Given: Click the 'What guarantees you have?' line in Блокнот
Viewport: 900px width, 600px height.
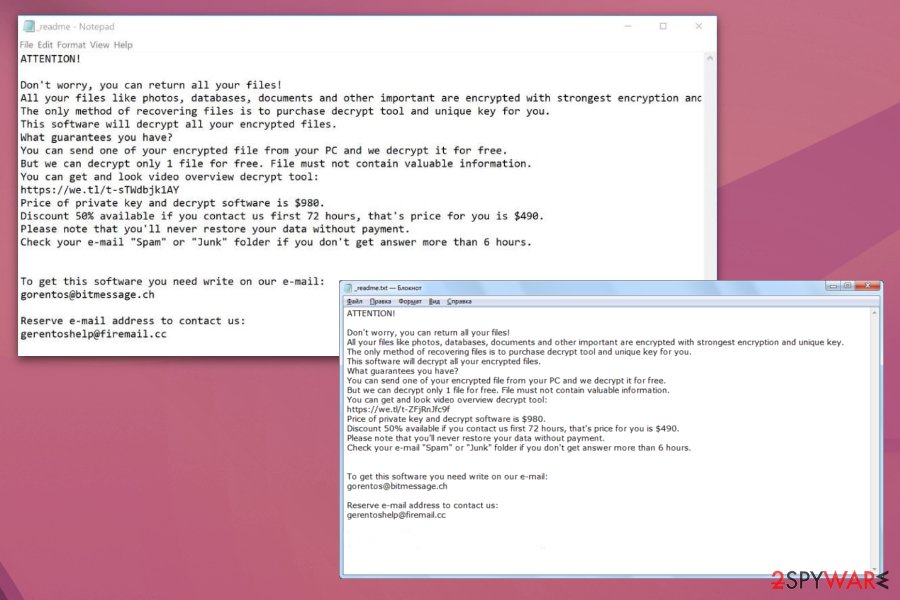Looking at the screenshot, I should [x=402, y=371].
